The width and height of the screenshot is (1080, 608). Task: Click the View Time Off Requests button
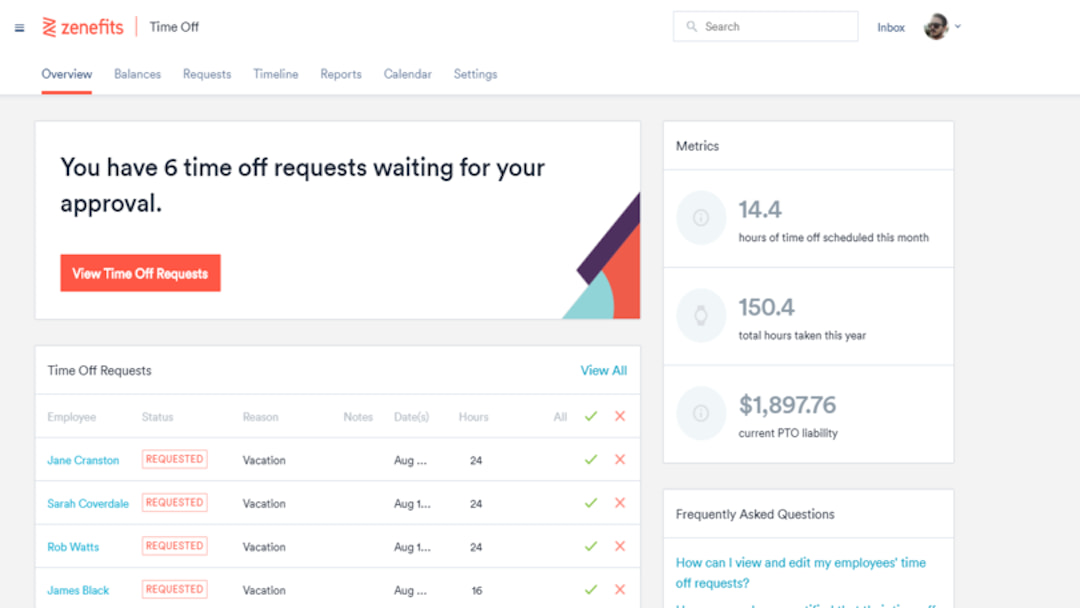point(140,273)
